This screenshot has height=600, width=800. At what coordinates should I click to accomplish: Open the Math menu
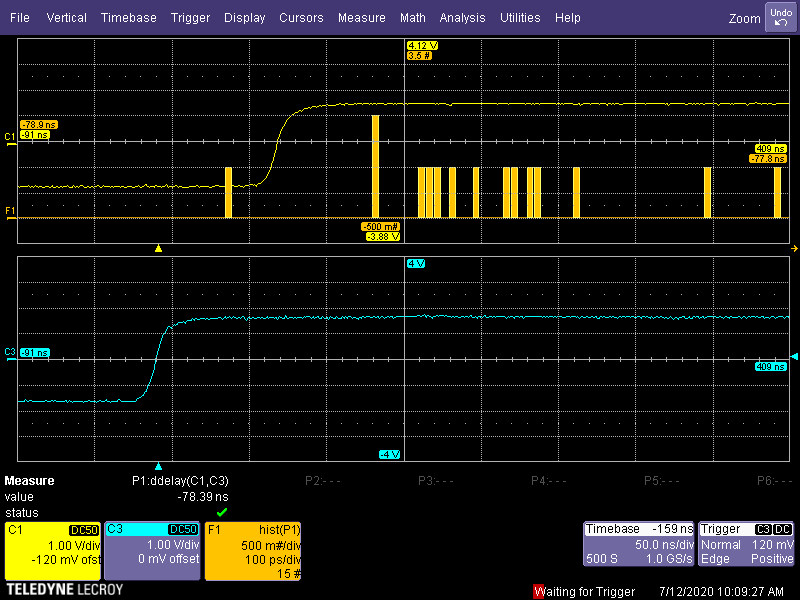[x=413, y=17]
